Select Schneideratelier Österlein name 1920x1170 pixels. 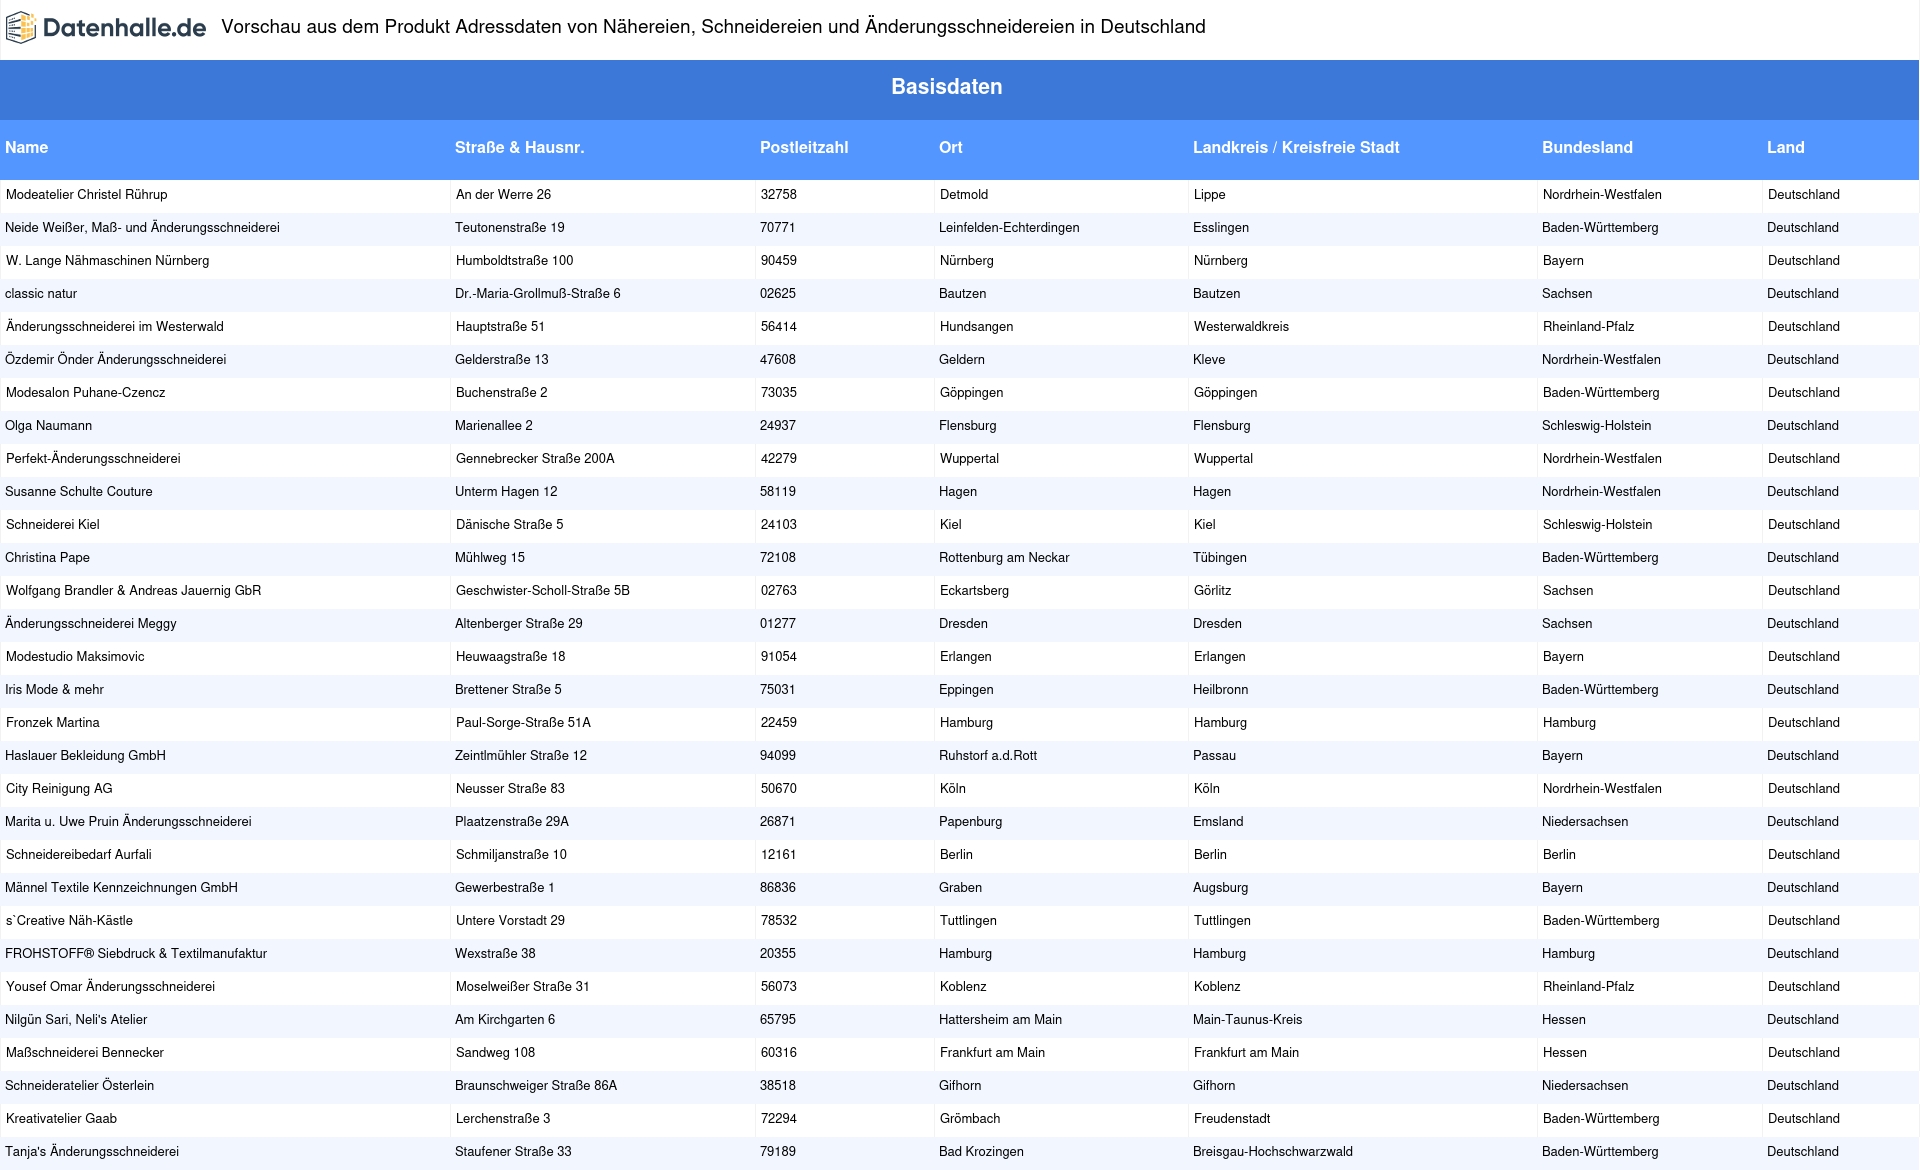[x=80, y=1085]
